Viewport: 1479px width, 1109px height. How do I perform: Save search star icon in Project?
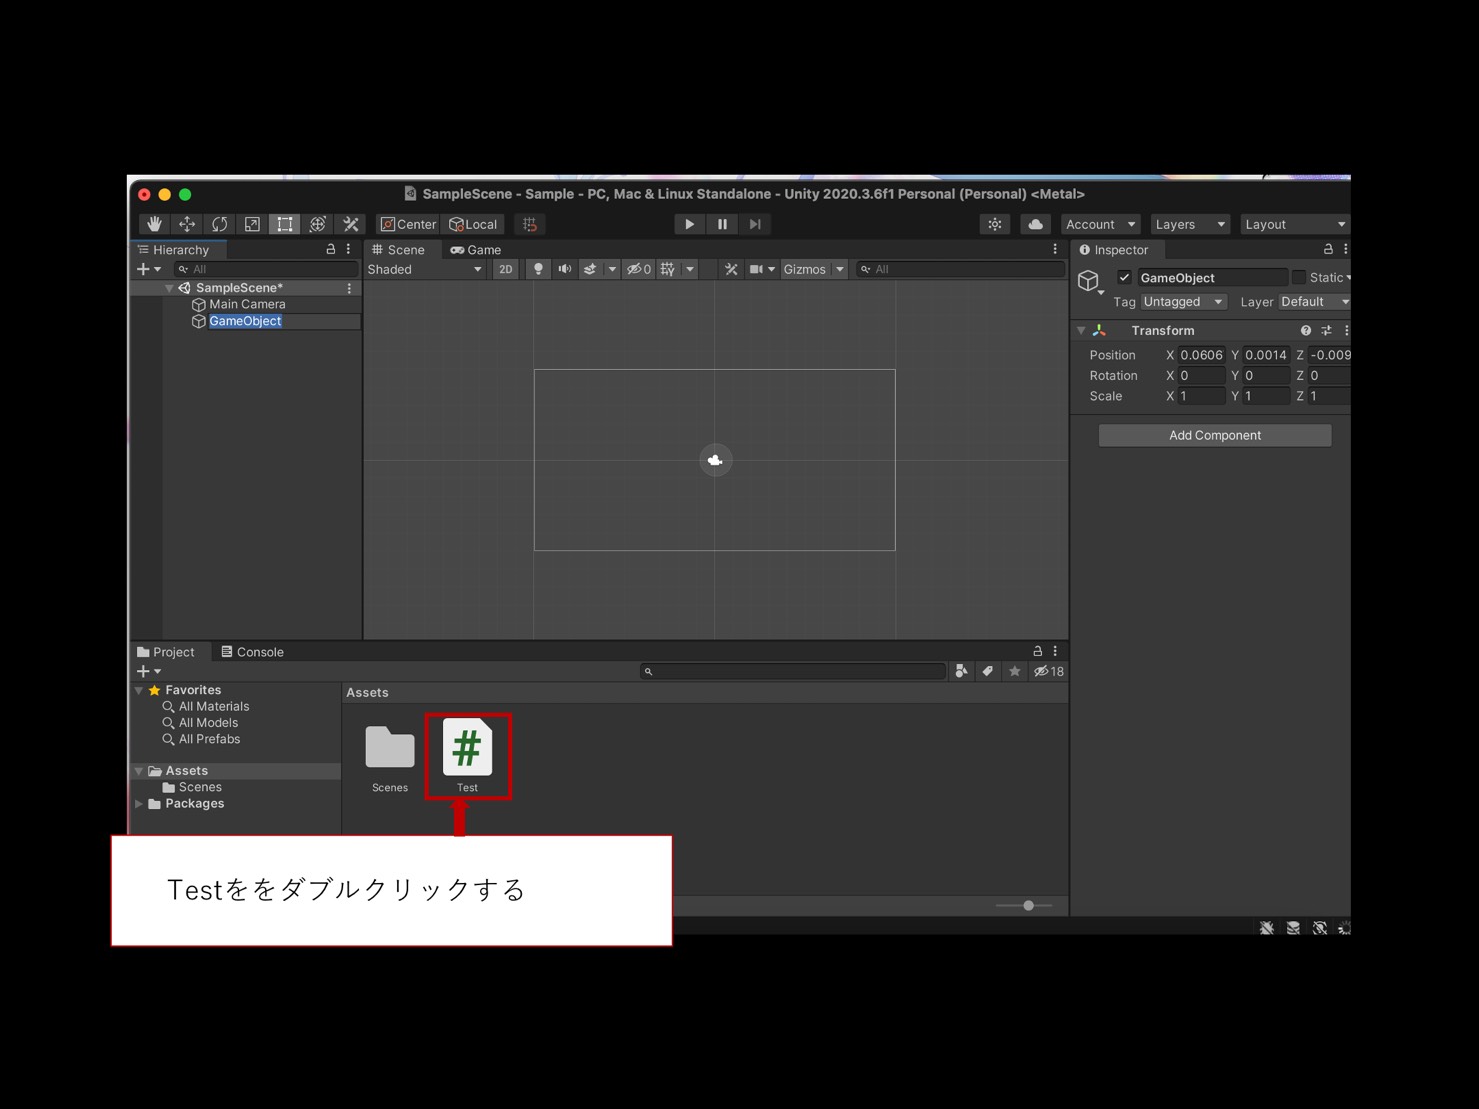[1015, 671]
